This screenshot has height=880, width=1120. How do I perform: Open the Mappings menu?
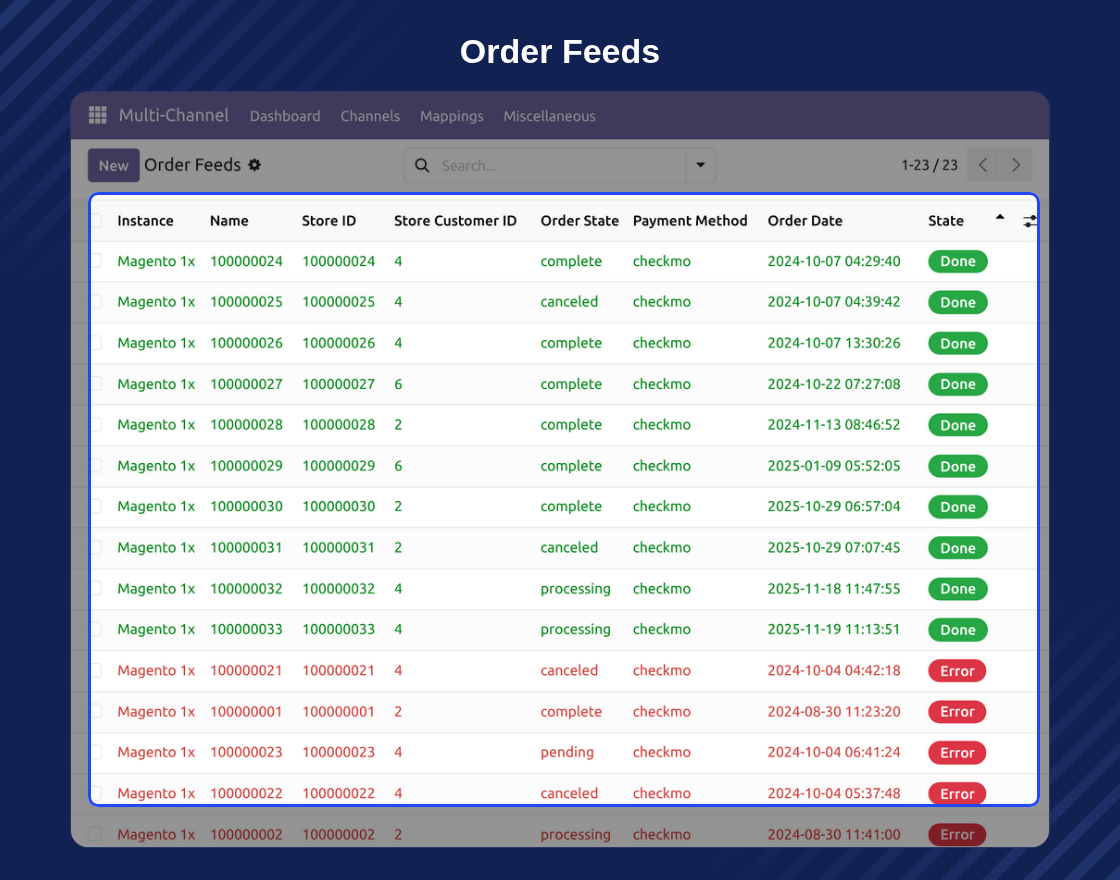click(x=451, y=116)
